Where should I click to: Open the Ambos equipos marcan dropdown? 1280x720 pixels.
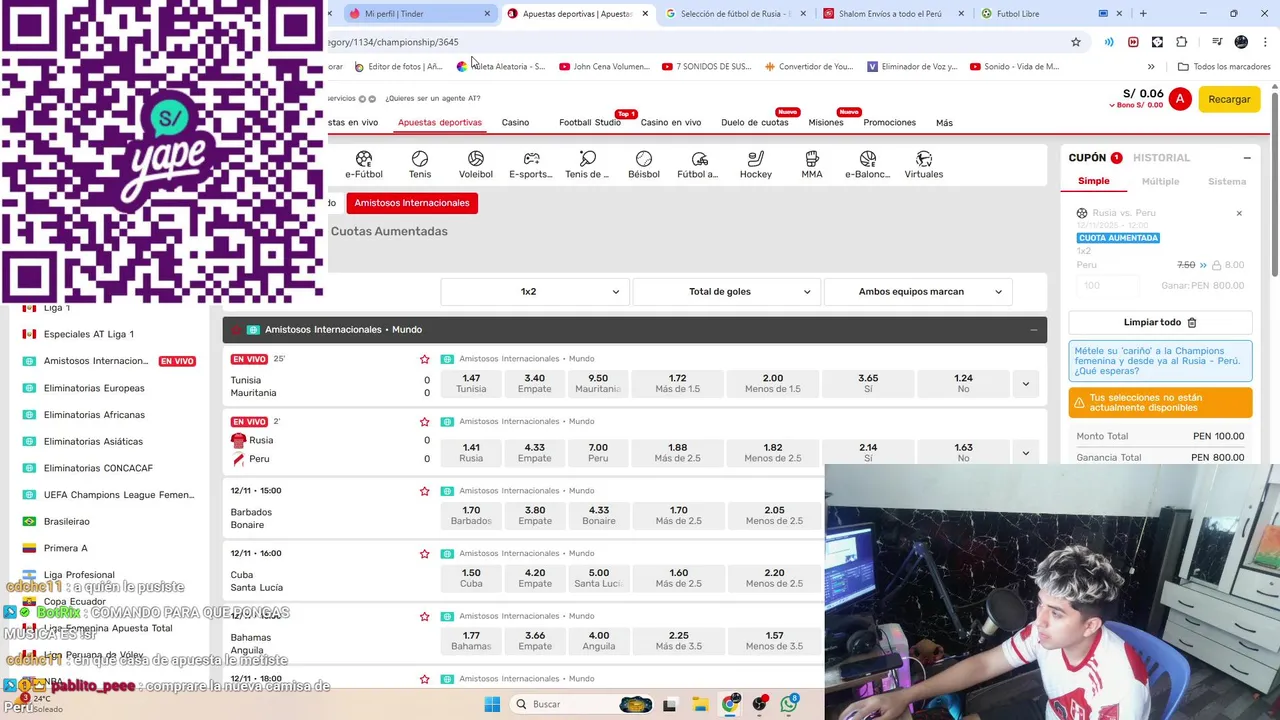[x=918, y=292]
